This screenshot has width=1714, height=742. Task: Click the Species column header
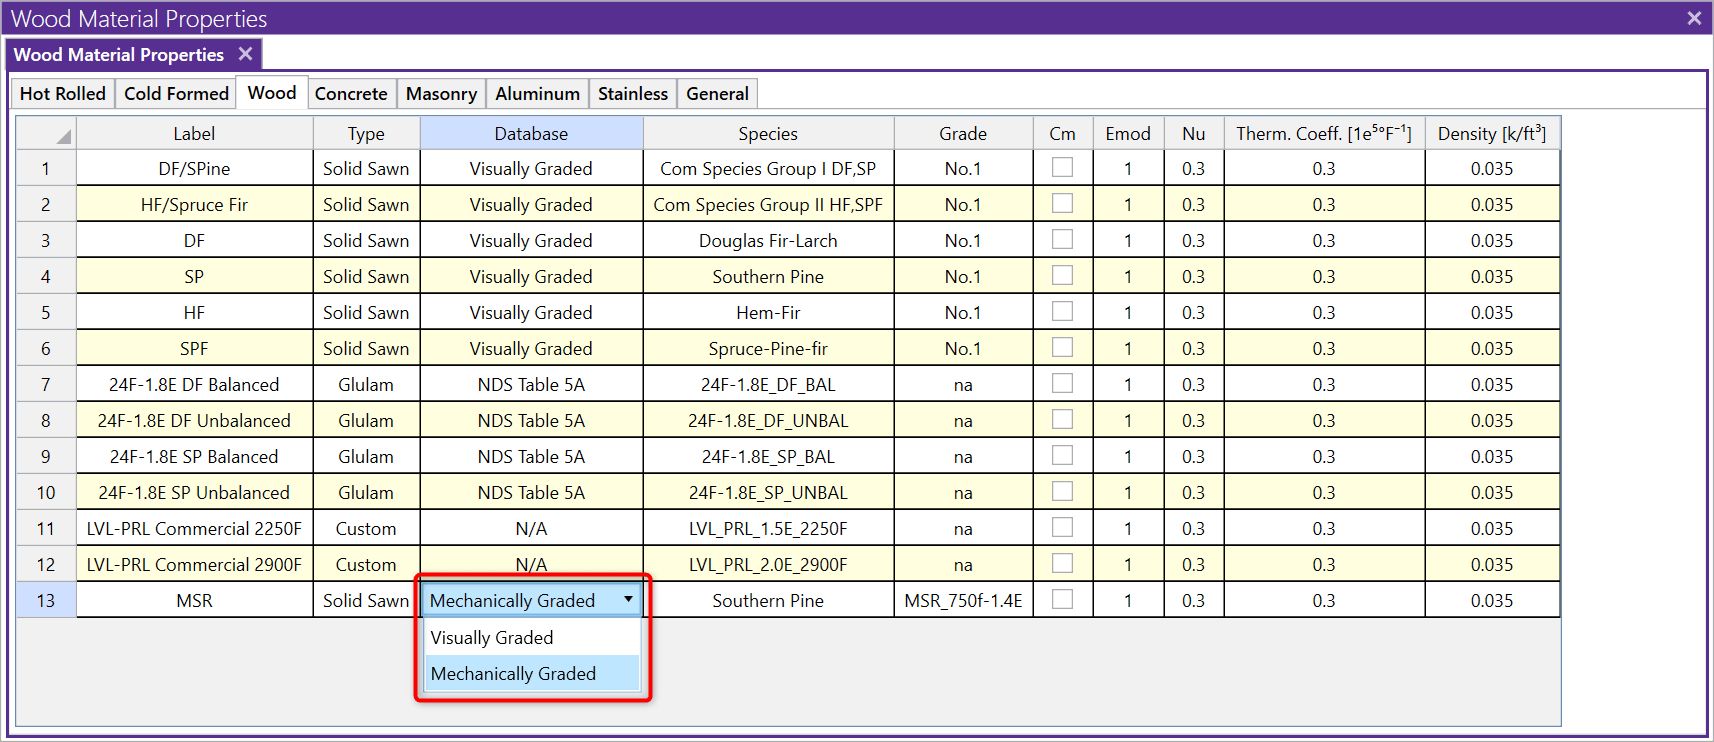click(767, 134)
